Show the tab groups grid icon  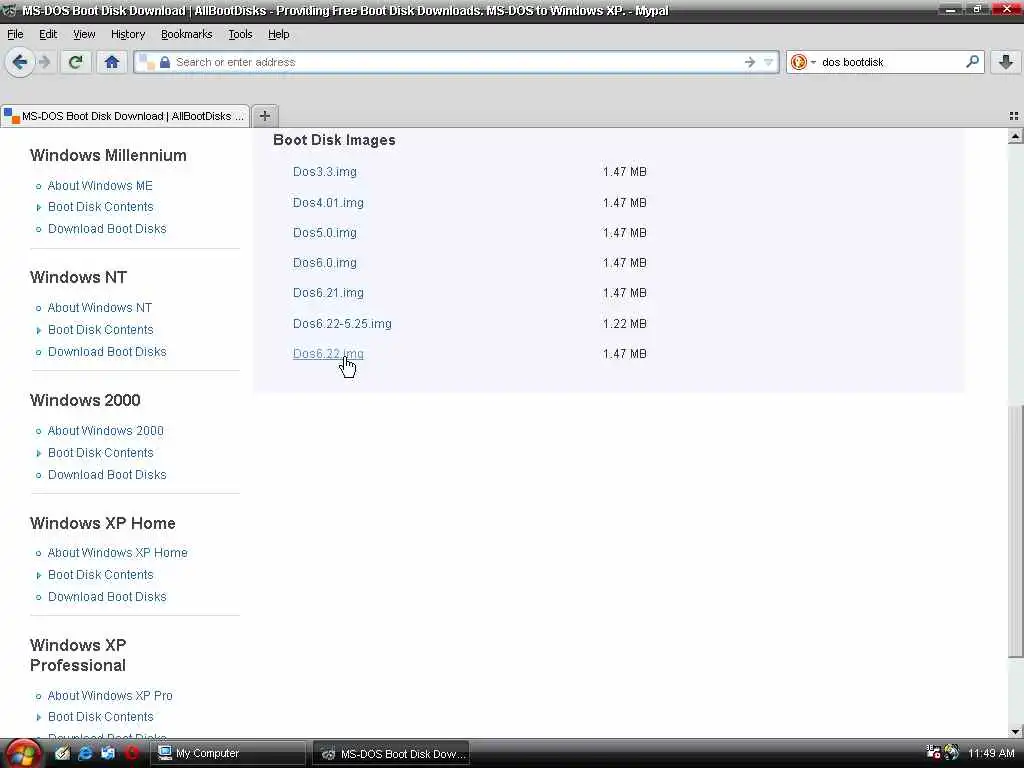click(1014, 116)
